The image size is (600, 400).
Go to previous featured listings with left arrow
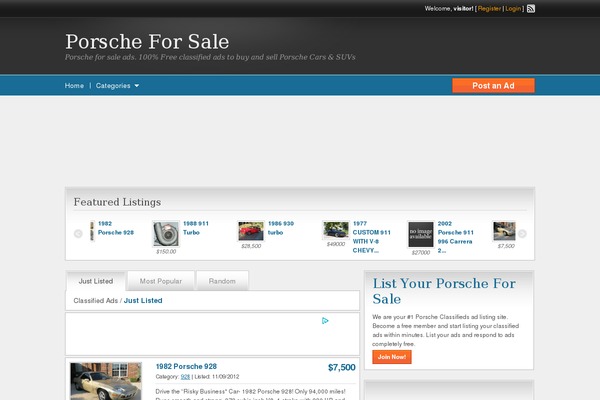click(78, 233)
